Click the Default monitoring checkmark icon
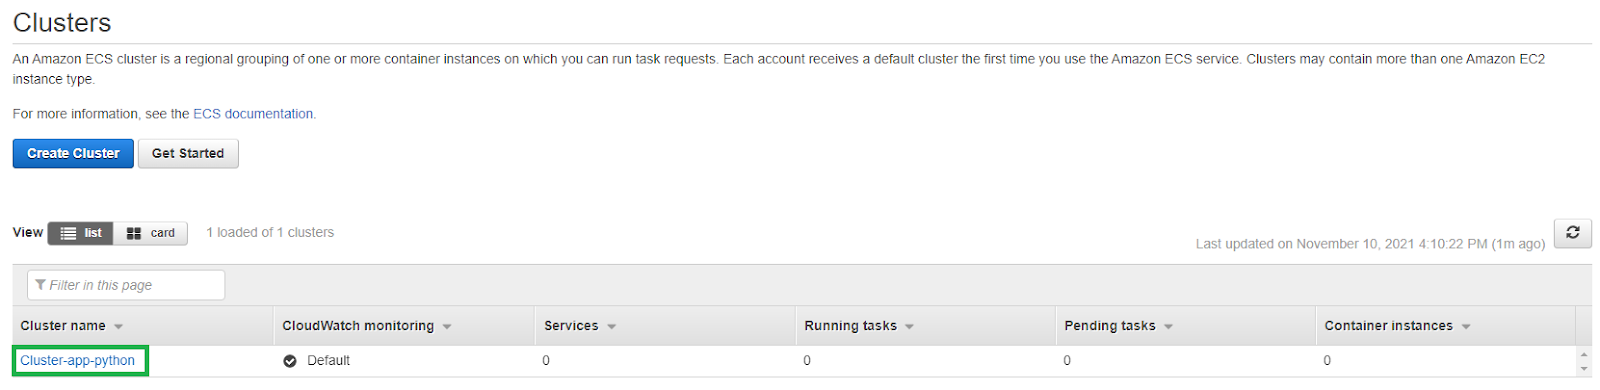This screenshot has height=390, width=1600. click(290, 361)
